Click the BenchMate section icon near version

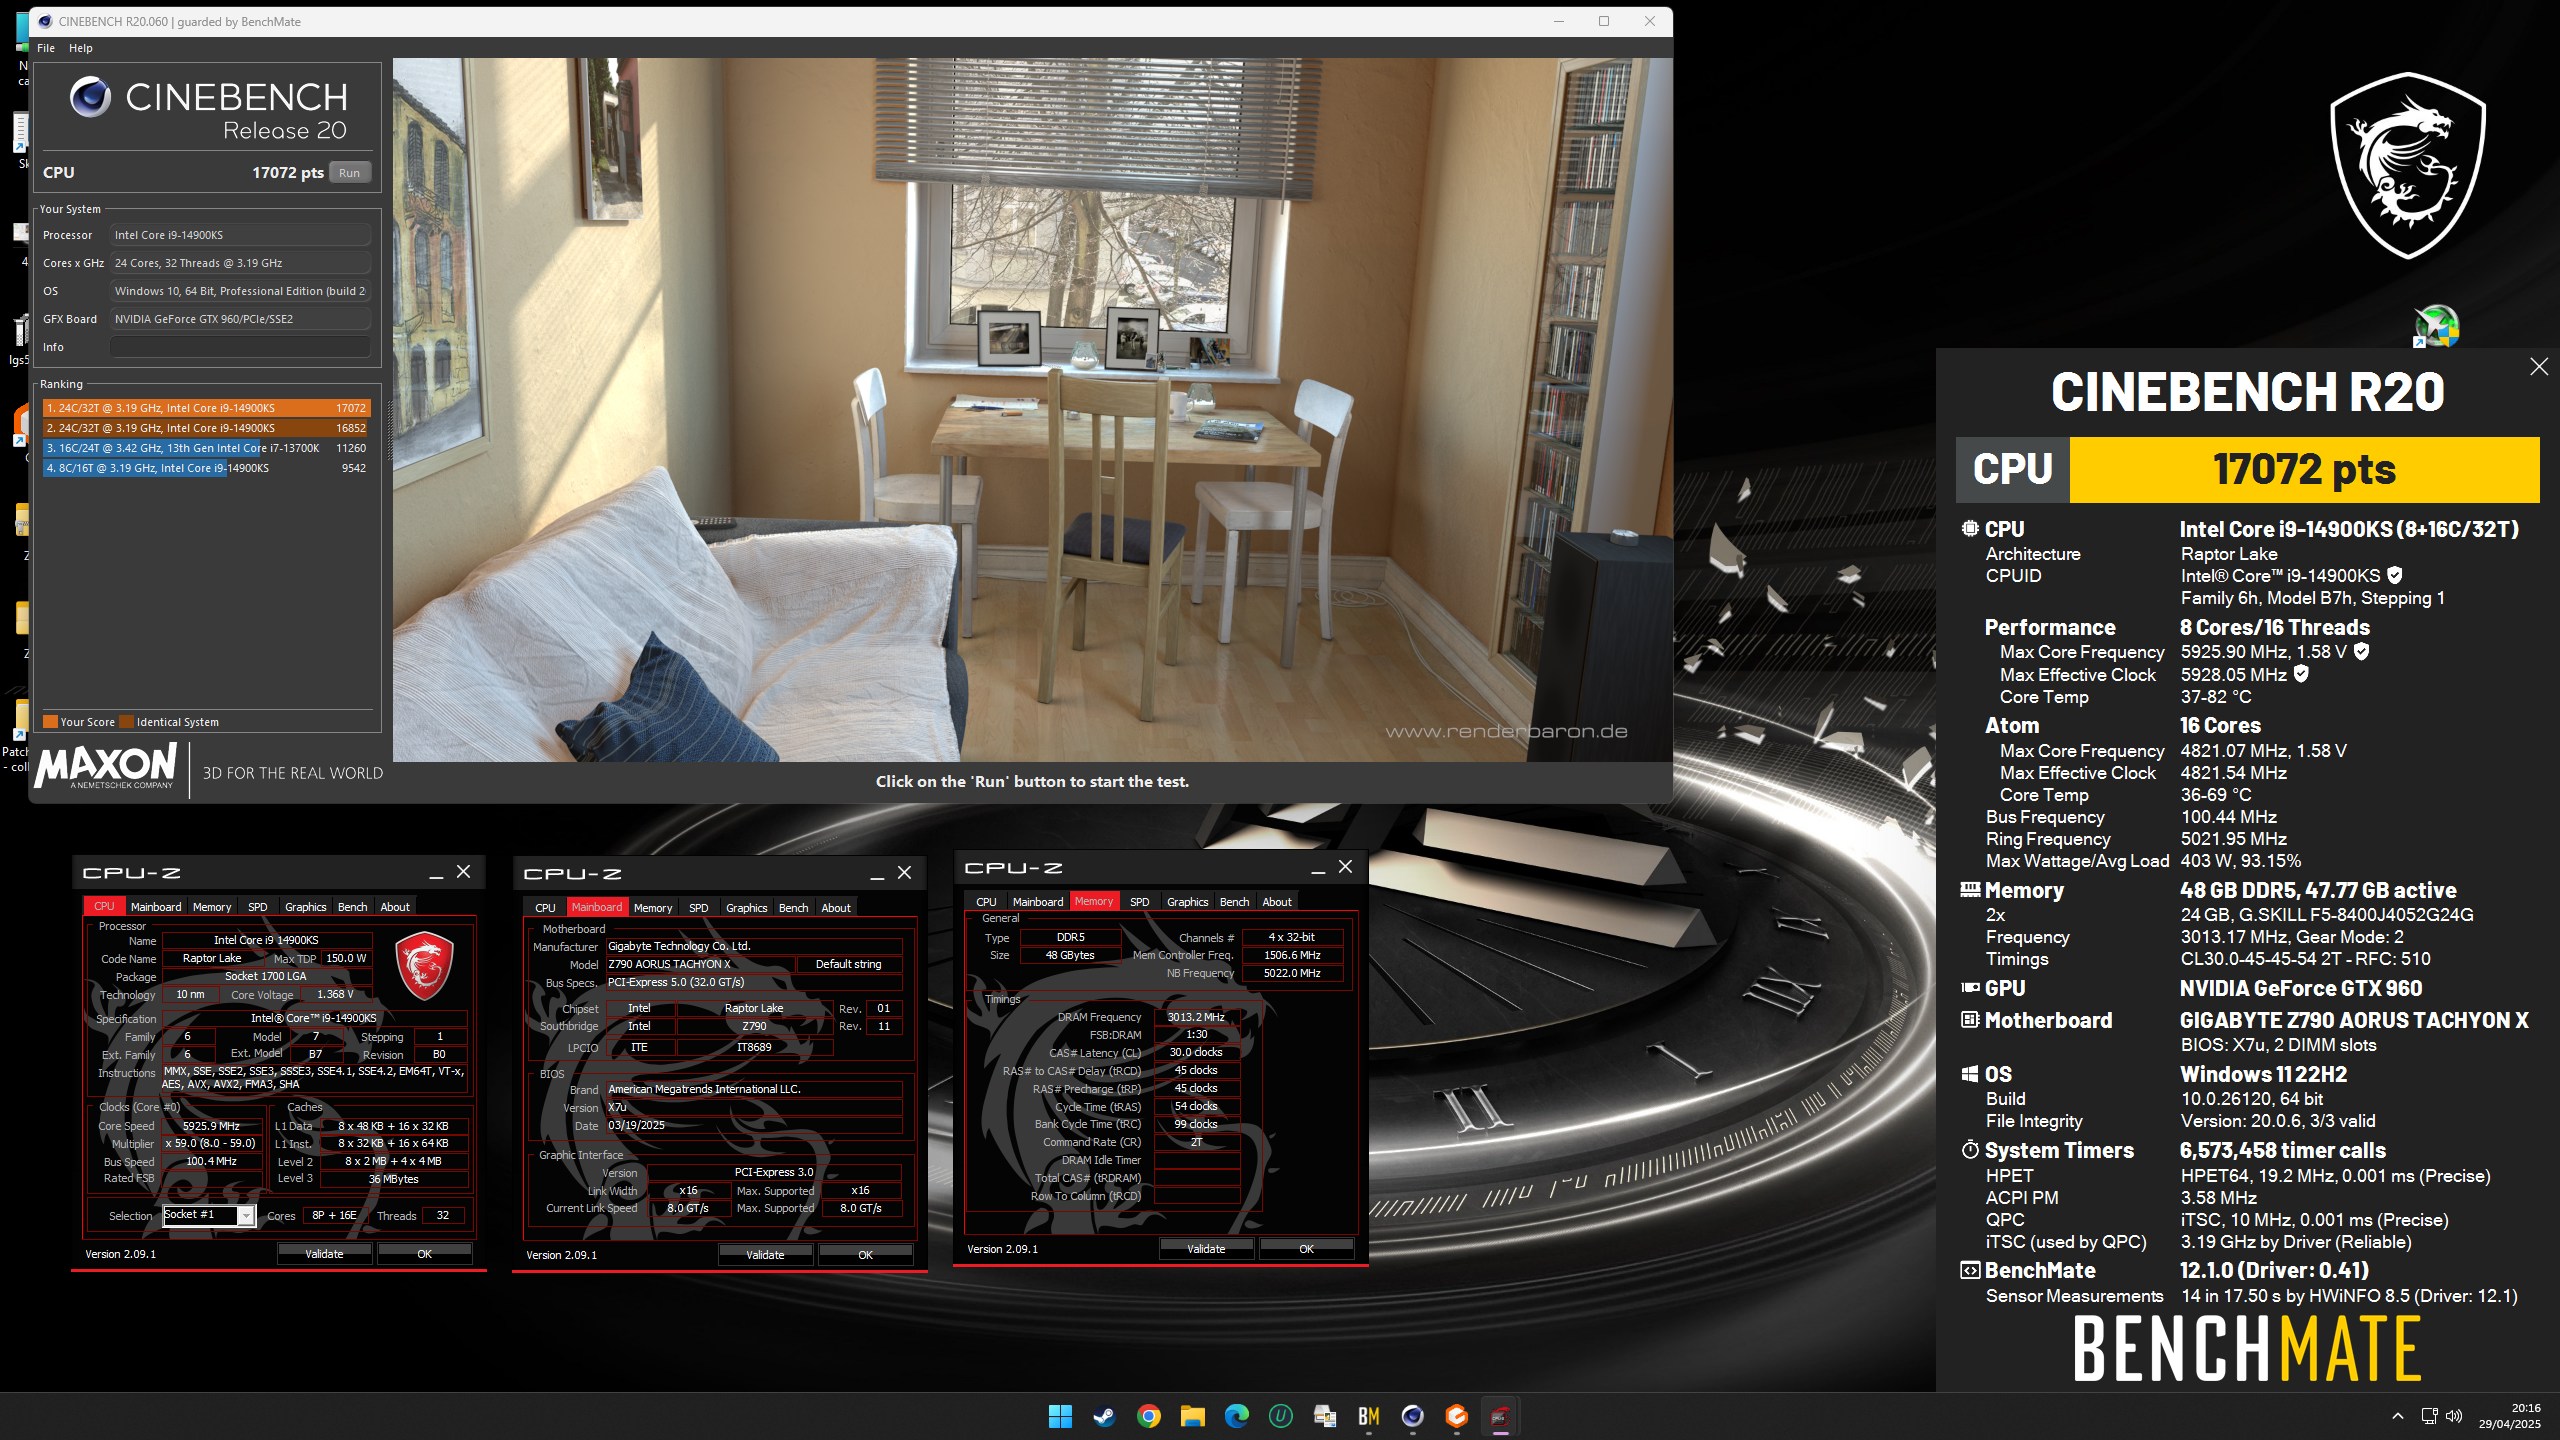click(x=1970, y=1271)
